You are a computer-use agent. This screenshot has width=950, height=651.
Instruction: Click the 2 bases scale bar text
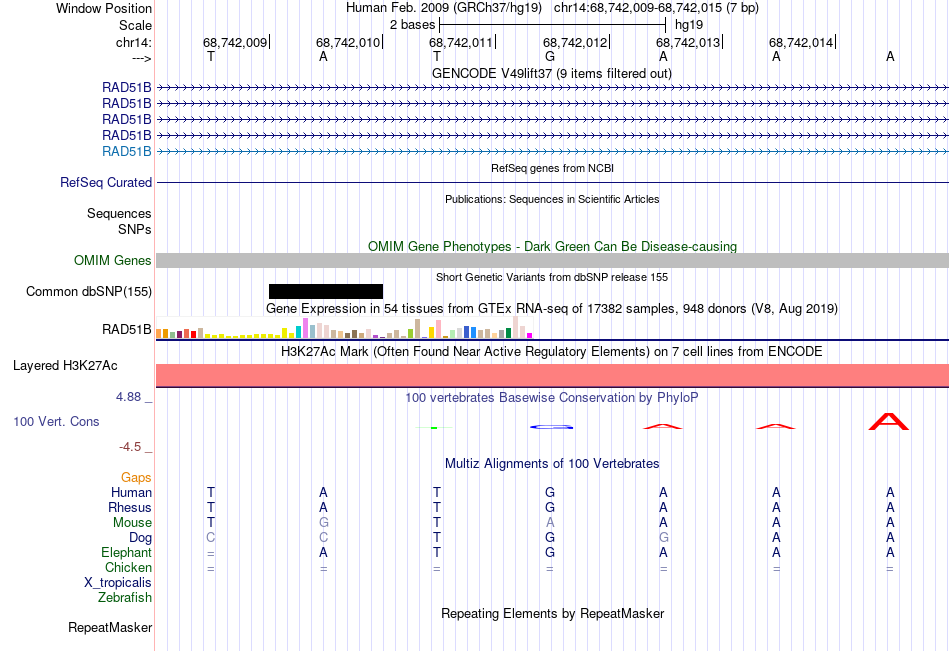click(x=412, y=25)
